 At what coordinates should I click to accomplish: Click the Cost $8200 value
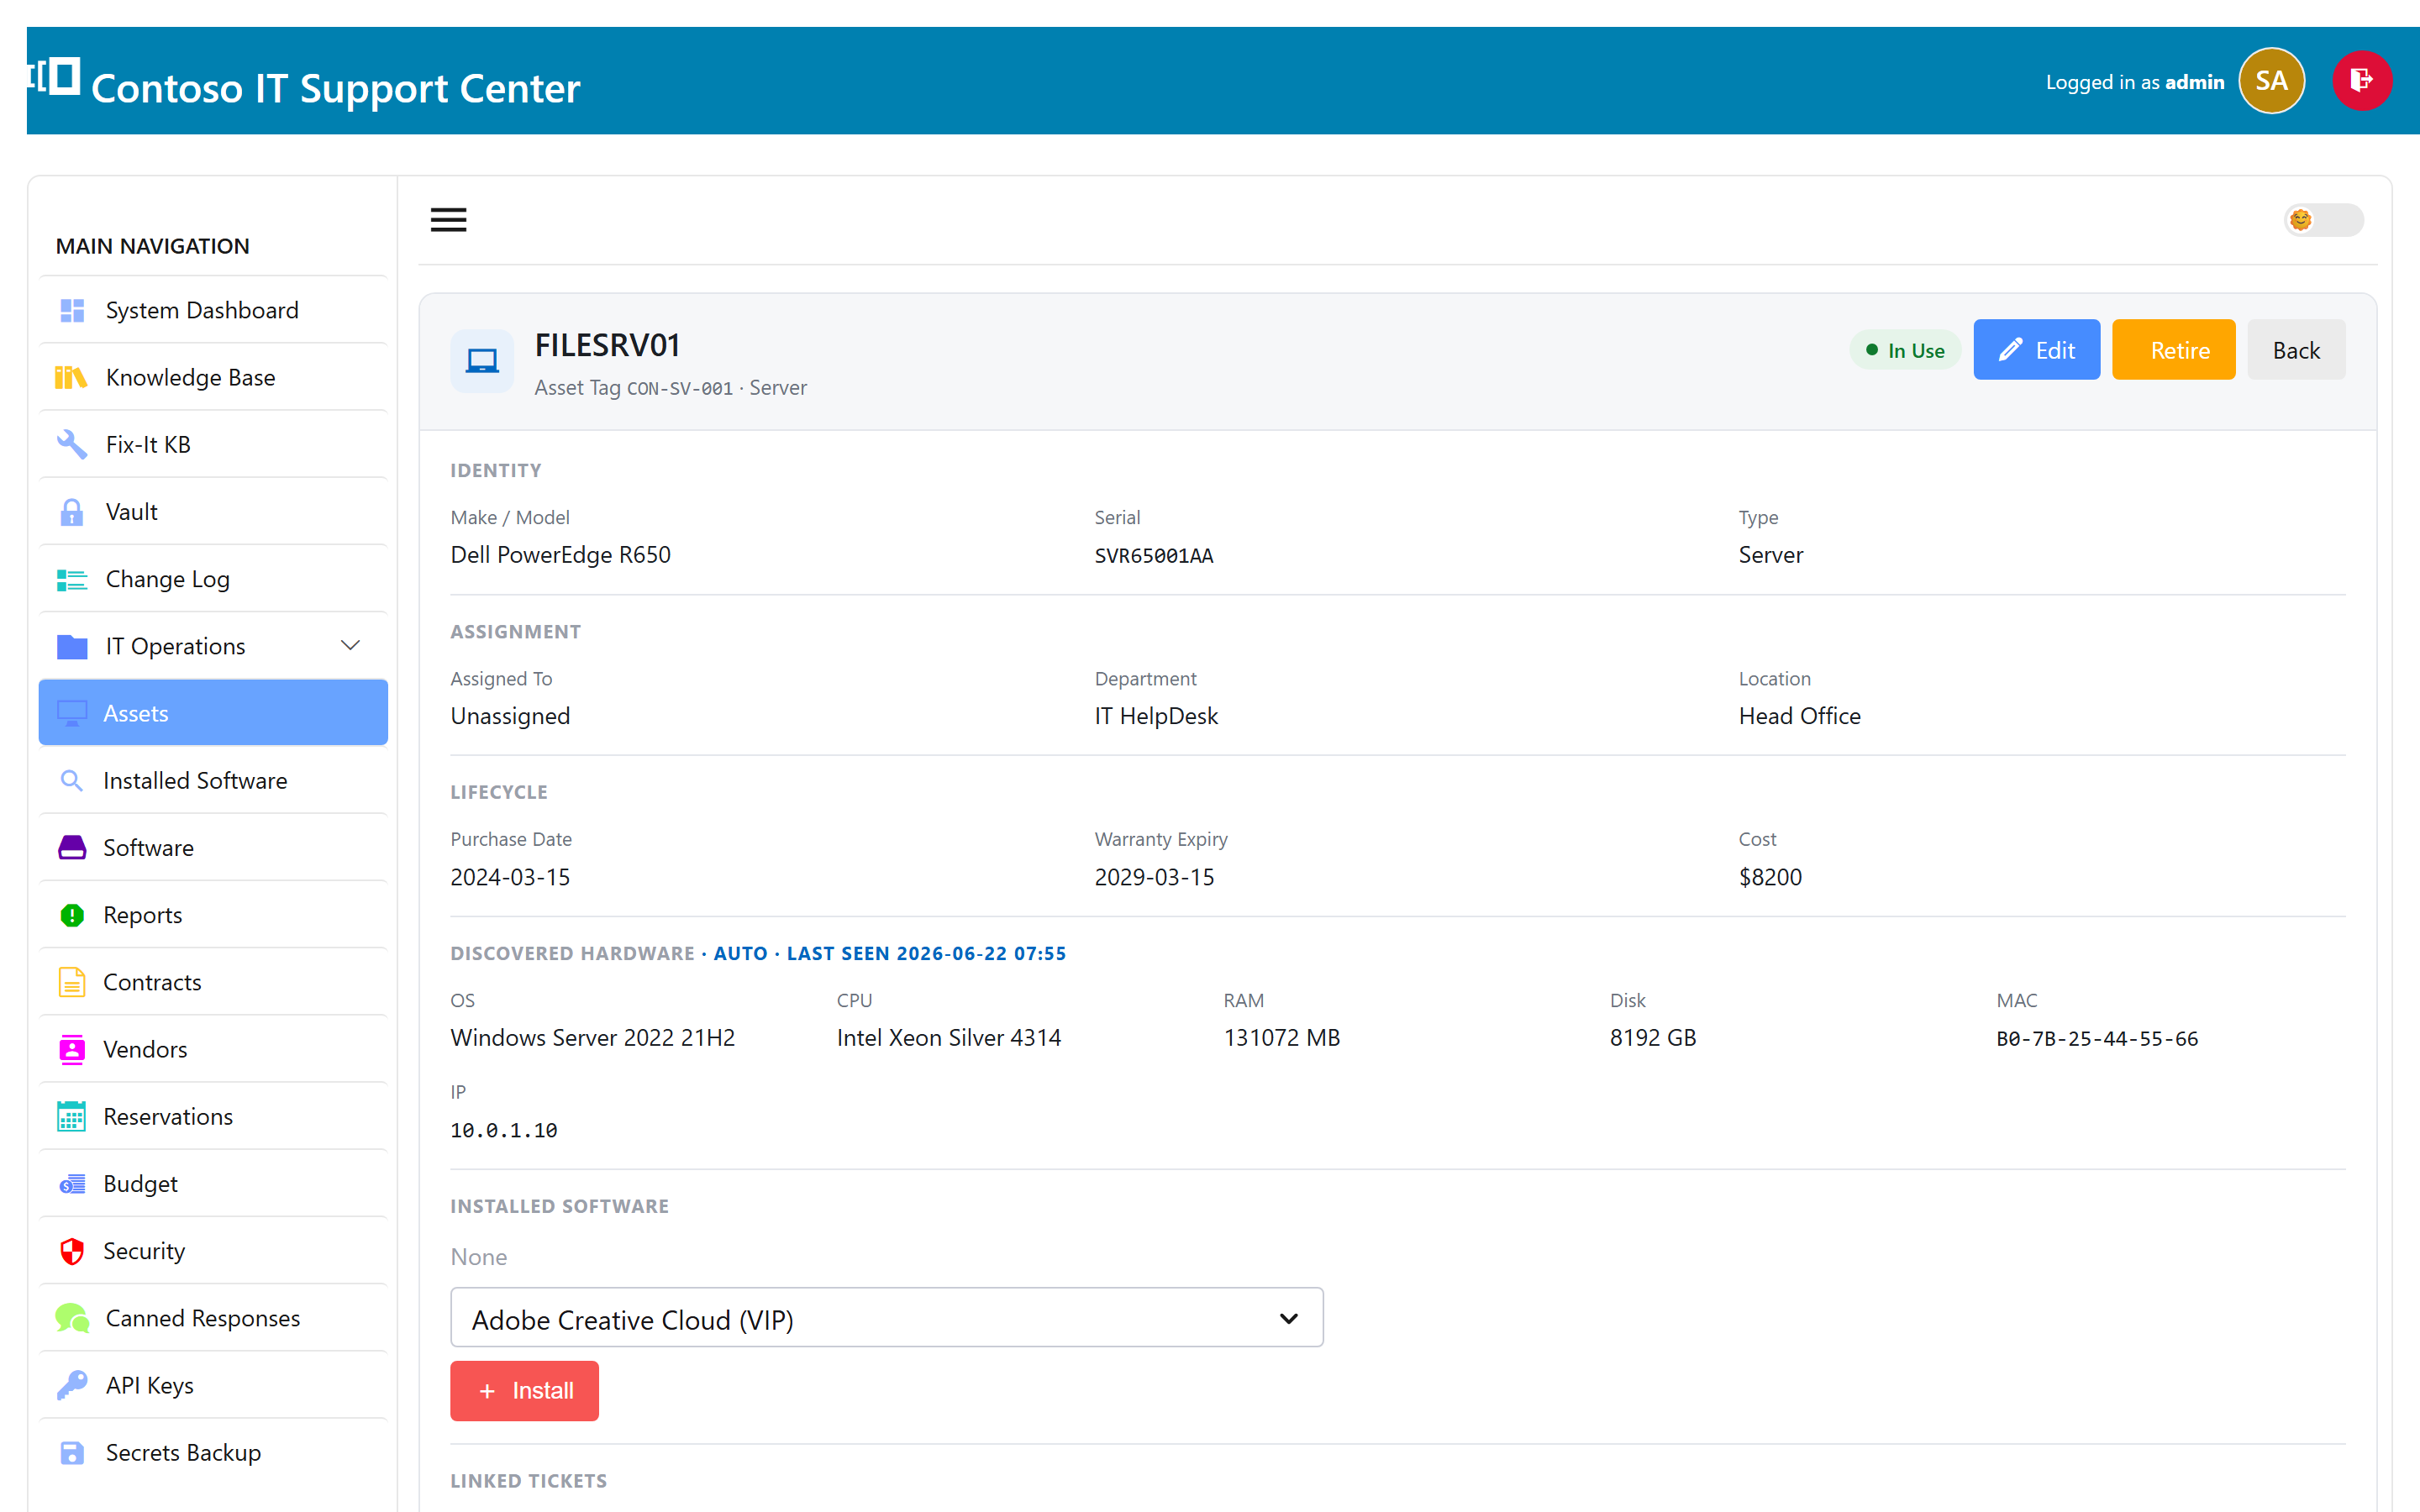(x=1770, y=877)
